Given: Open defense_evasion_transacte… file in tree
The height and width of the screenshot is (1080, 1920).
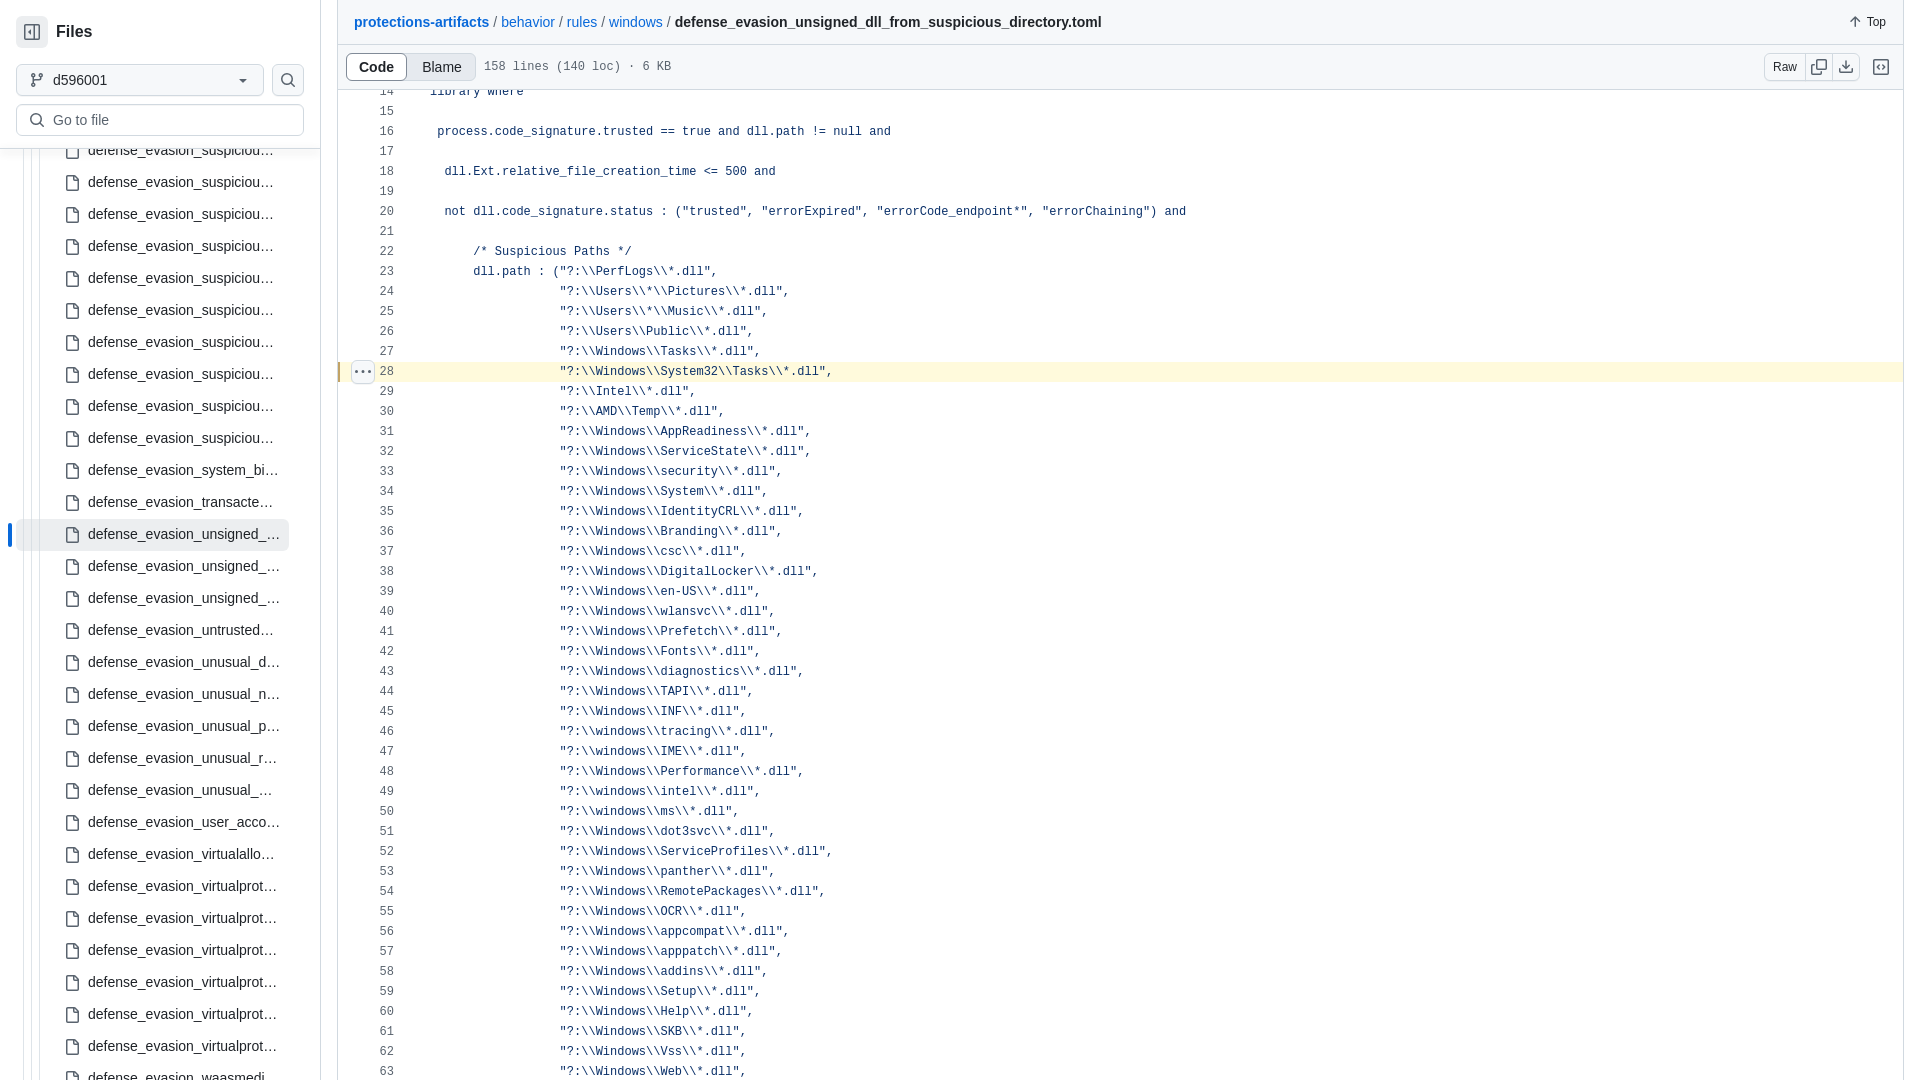Looking at the screenshot, I should [180, 503].
